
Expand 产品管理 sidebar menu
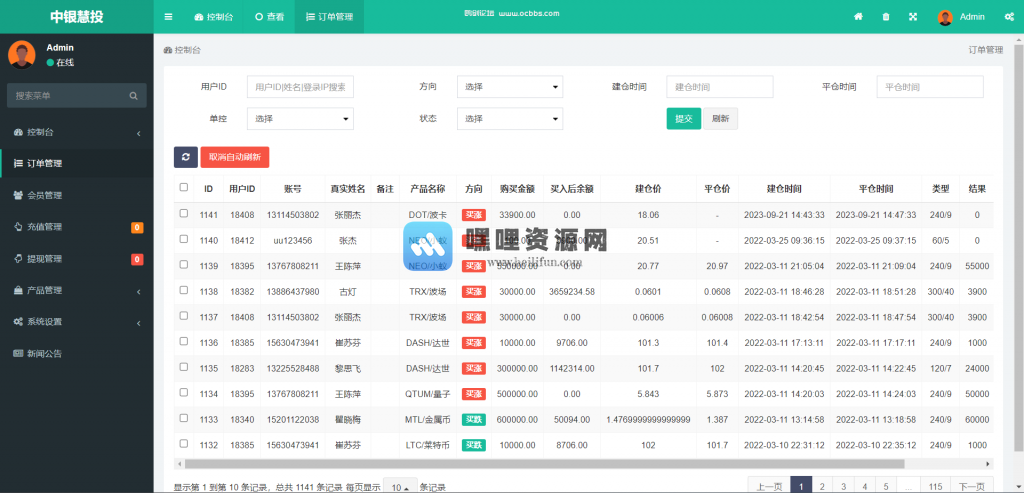(x=76, y=290)
